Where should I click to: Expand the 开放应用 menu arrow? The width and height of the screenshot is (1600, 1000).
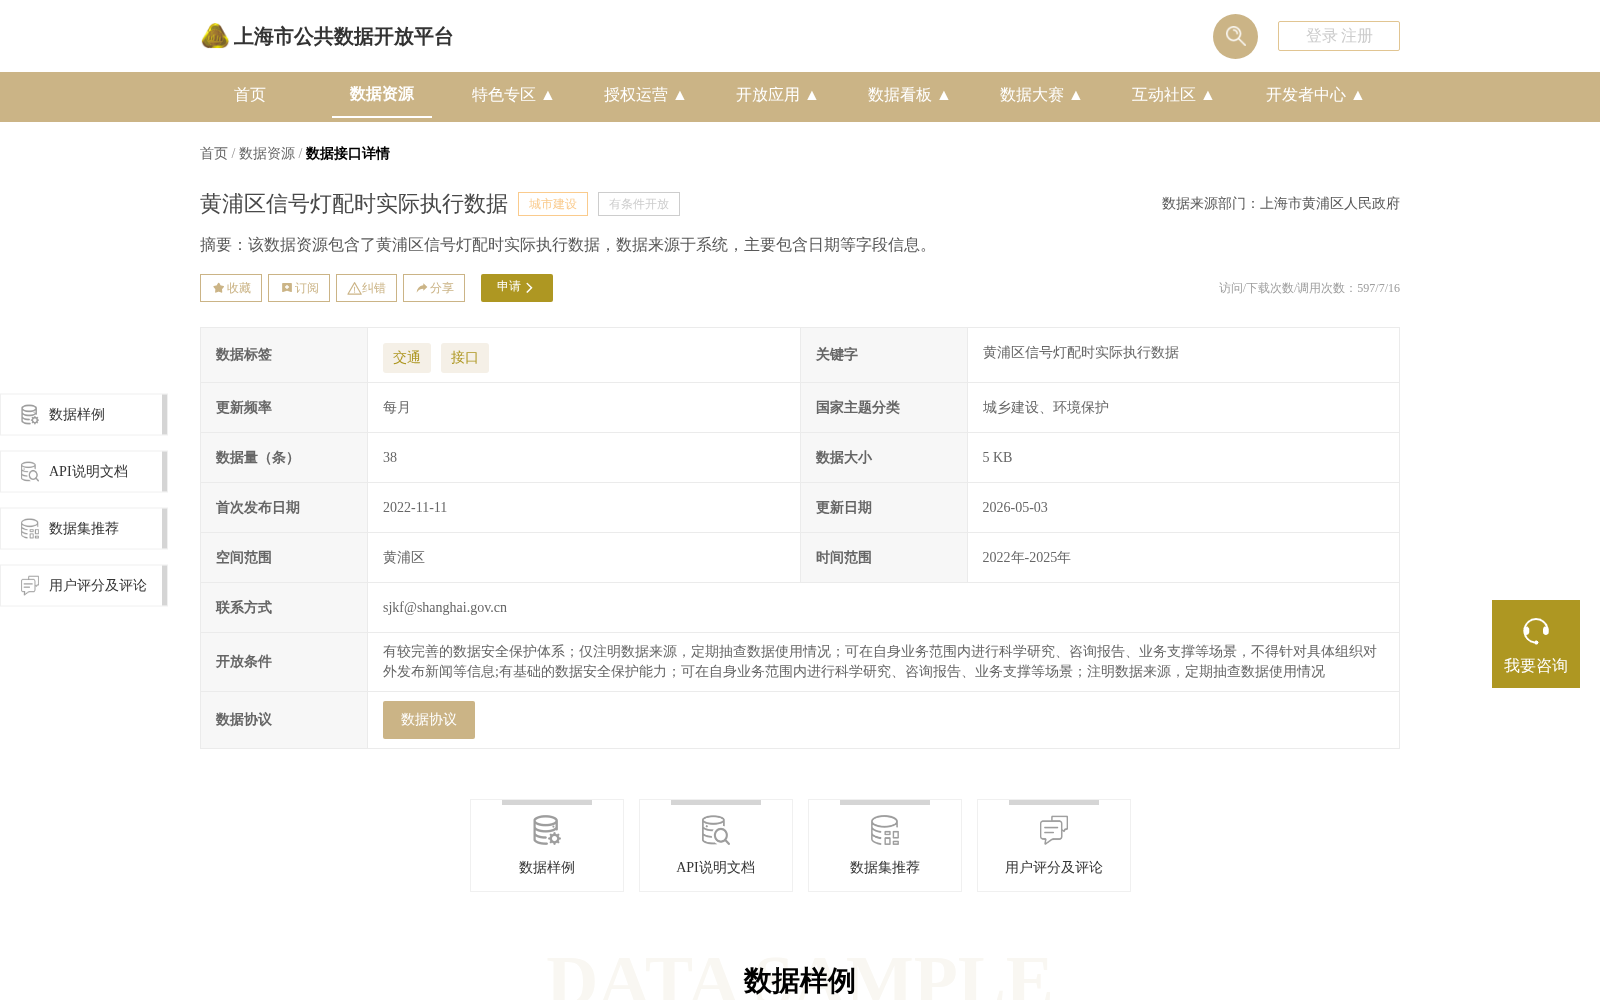[812, 95]
